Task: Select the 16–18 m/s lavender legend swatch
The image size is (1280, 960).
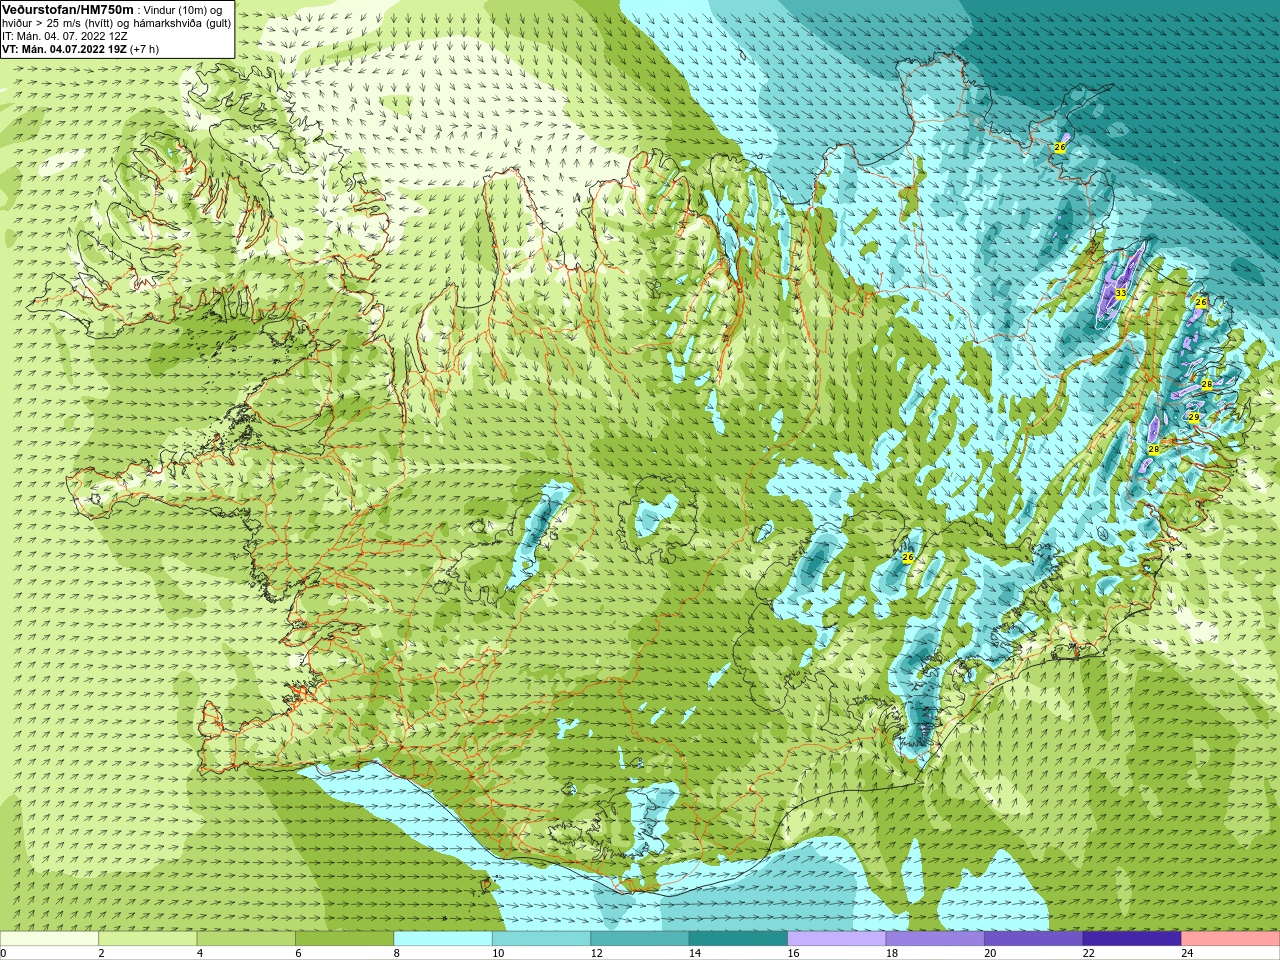Action: pos(837,939)
